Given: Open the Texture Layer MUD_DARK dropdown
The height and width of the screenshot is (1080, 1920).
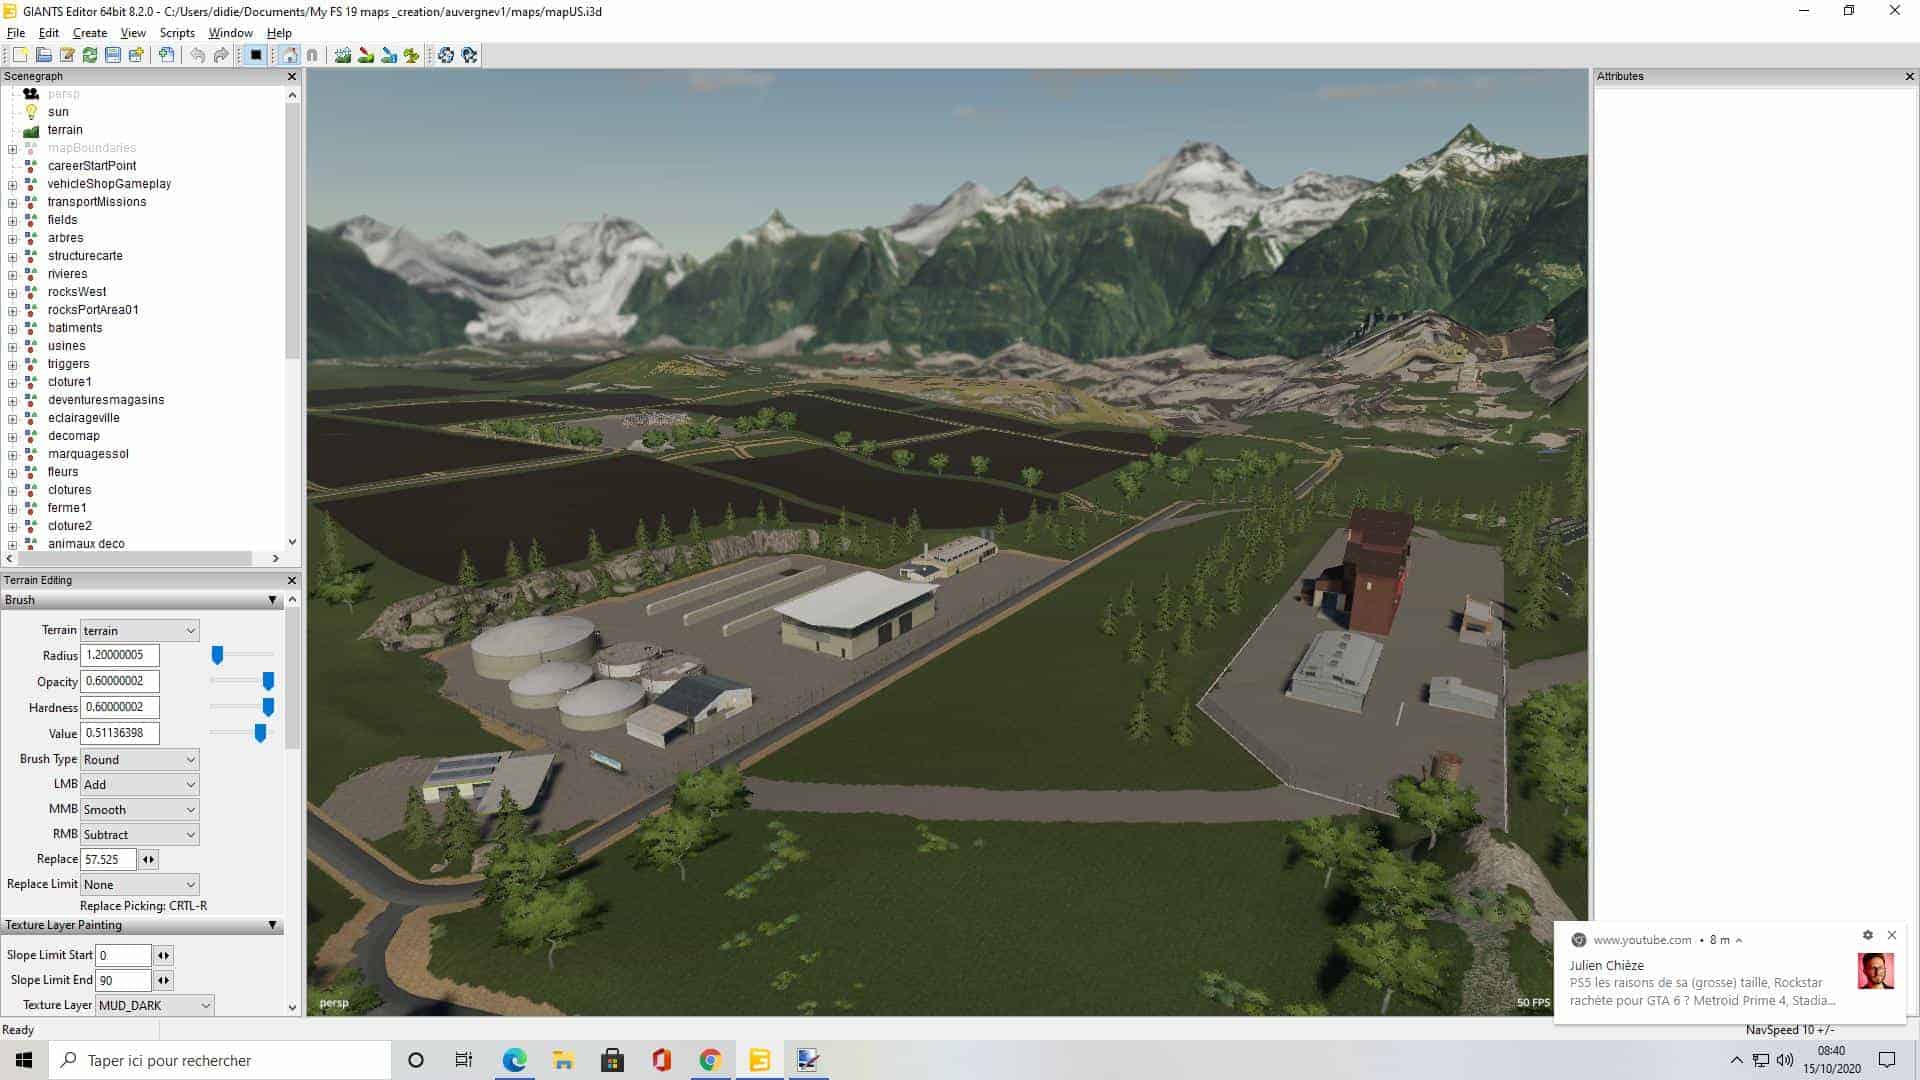Looking at the screenshot, I should pyautogui.click(x=155, y=1005).
